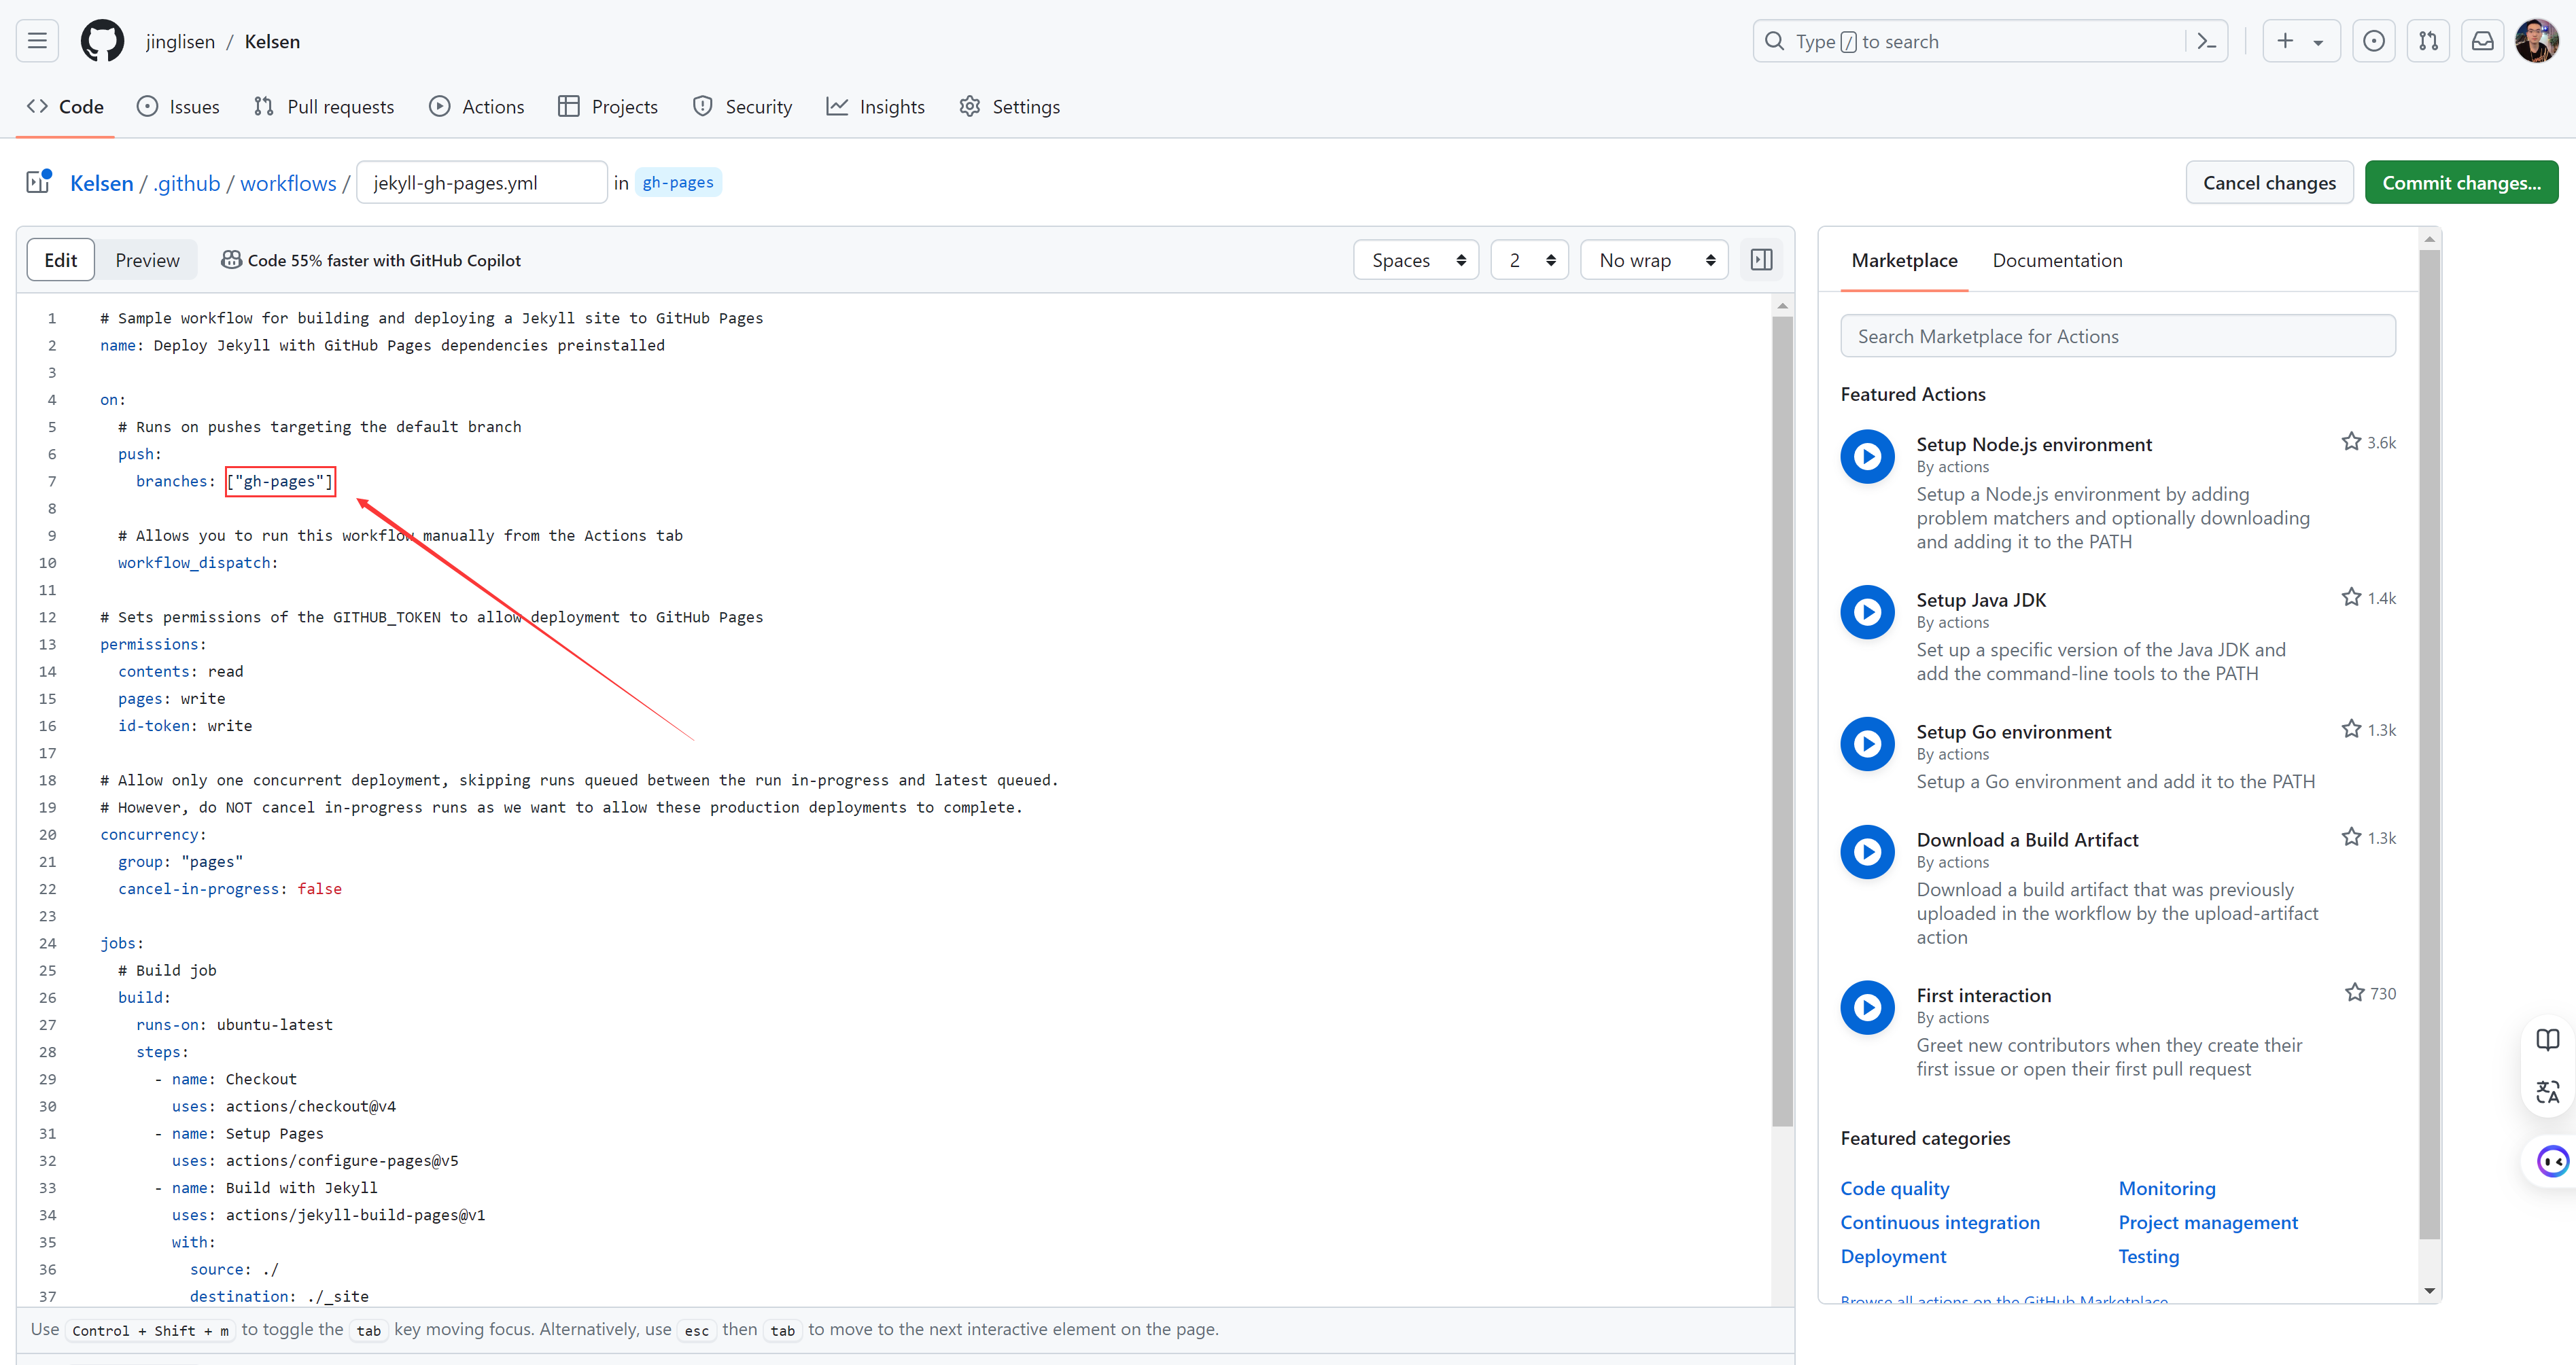
Task: Open the Pull requests tab
Action: tap(324, 106)
